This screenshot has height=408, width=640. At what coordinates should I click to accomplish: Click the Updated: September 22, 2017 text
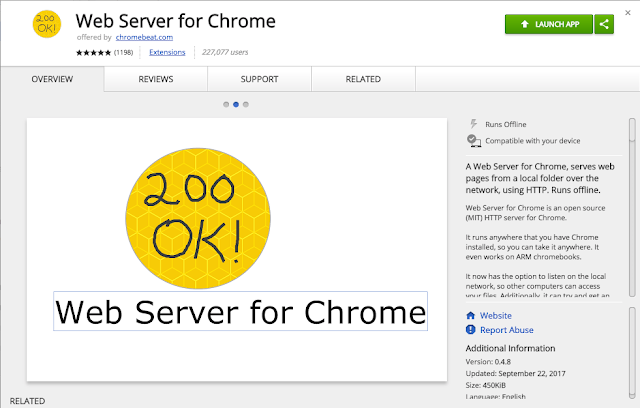click(x=516, y=374)
